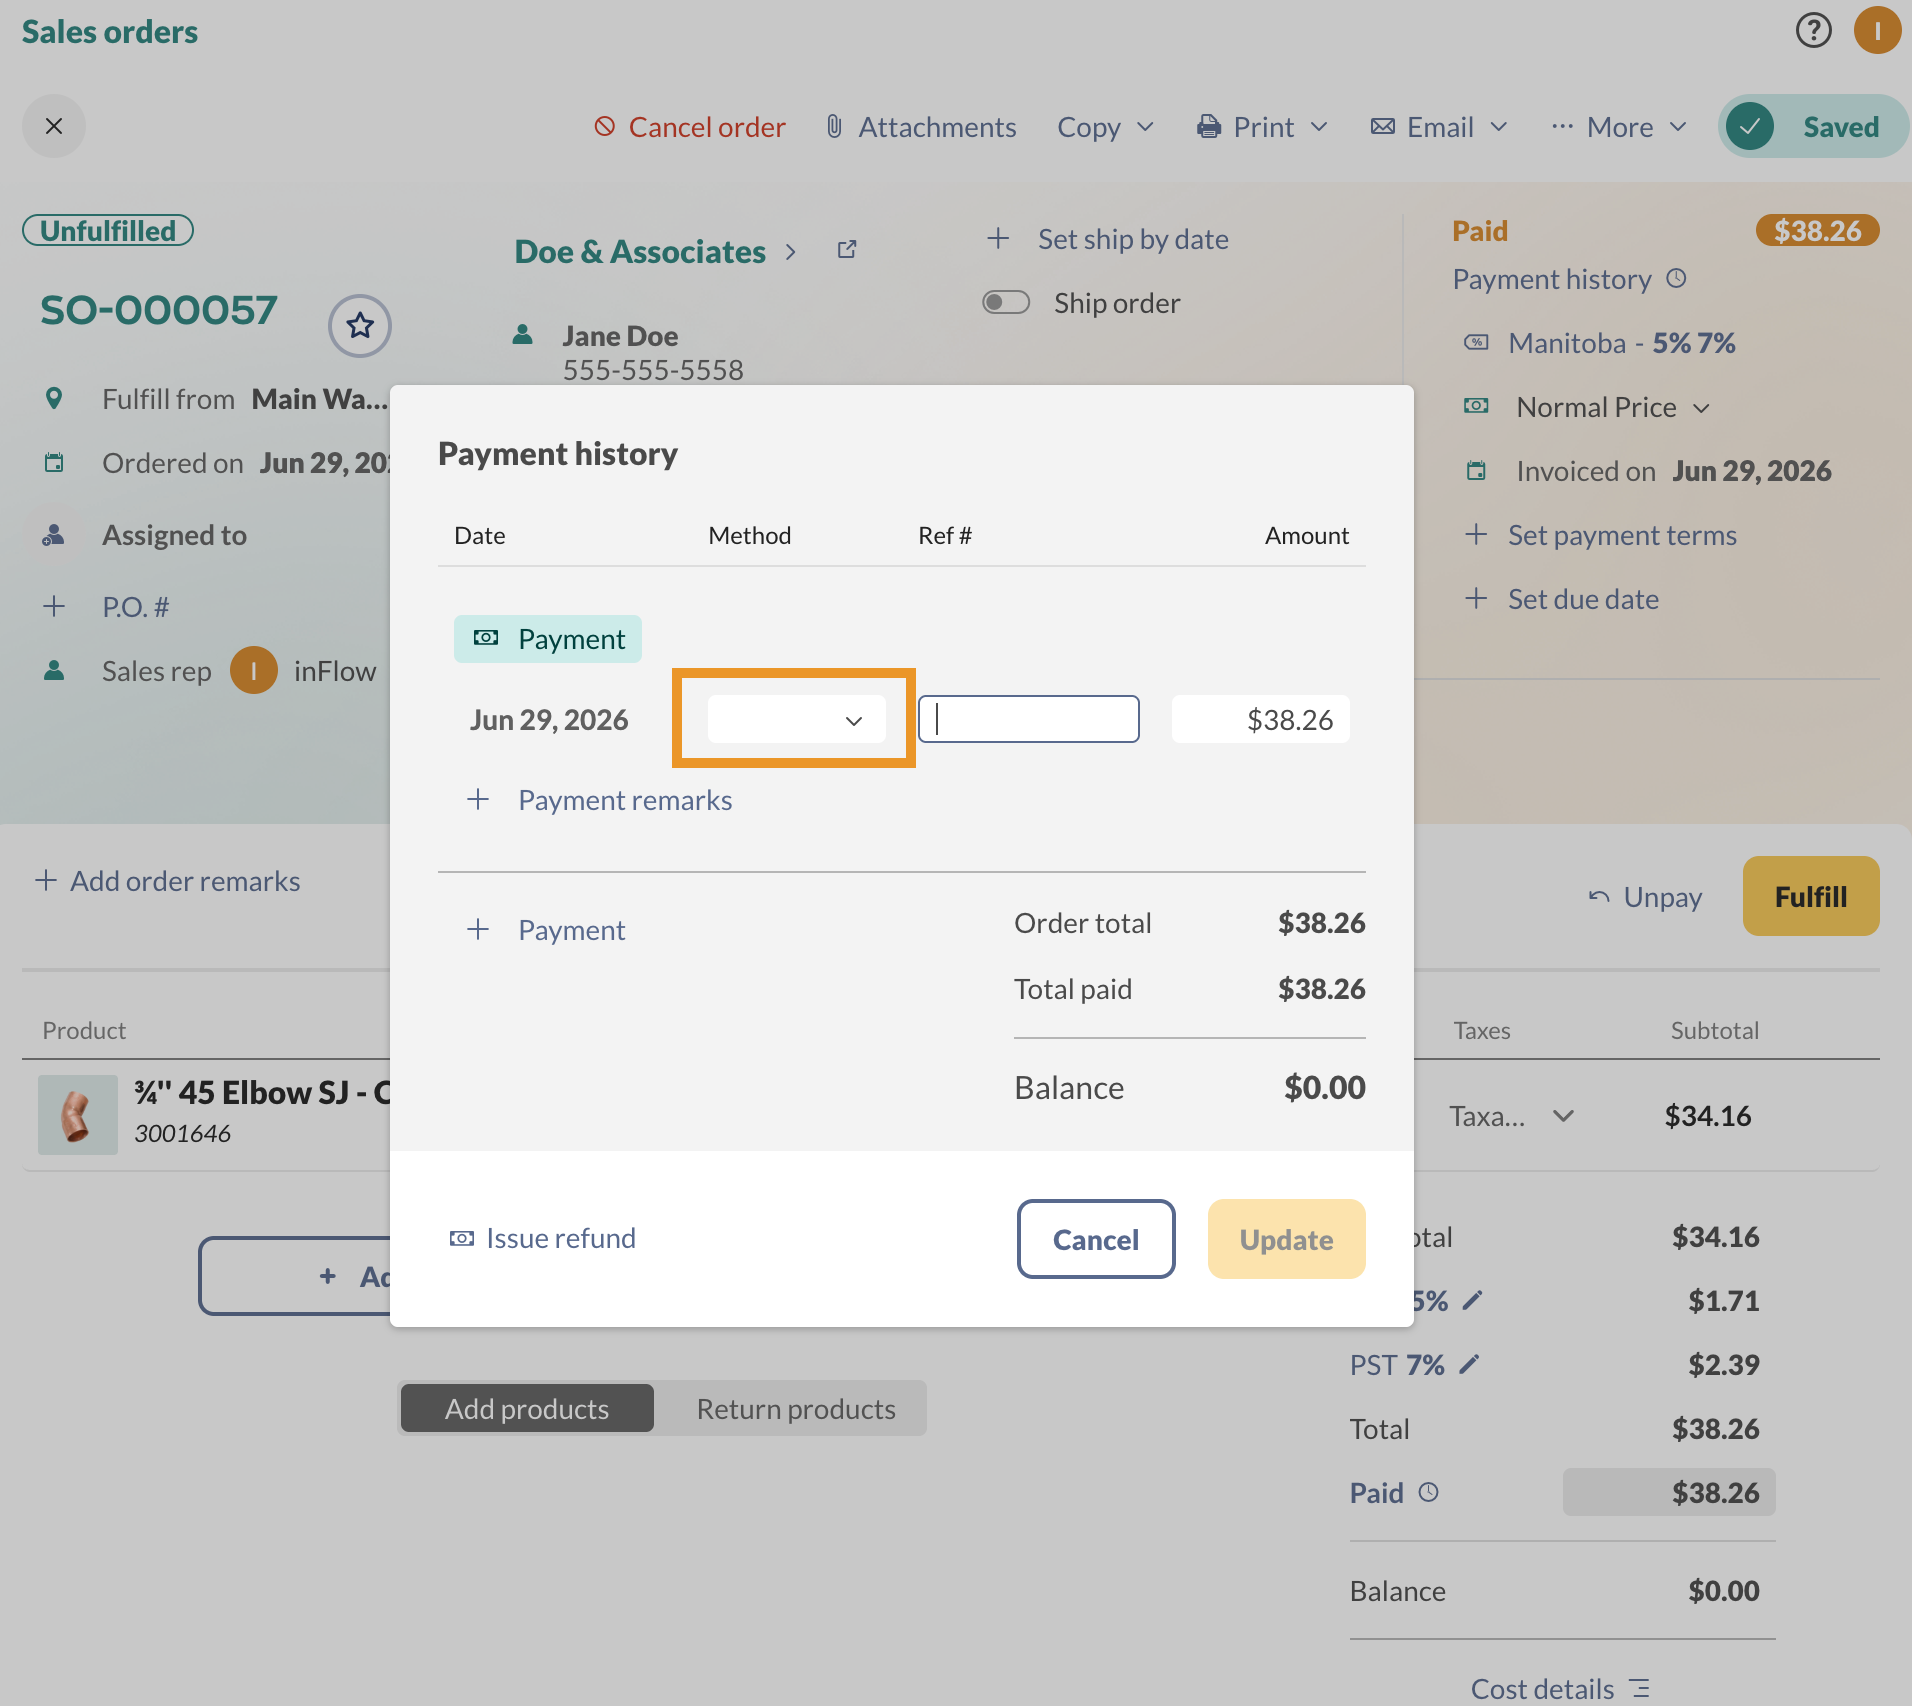Click the Payment history link in side panel
This screenshot has width=1912, height=1706.
pyautogui.click(x=1552, y=279)
